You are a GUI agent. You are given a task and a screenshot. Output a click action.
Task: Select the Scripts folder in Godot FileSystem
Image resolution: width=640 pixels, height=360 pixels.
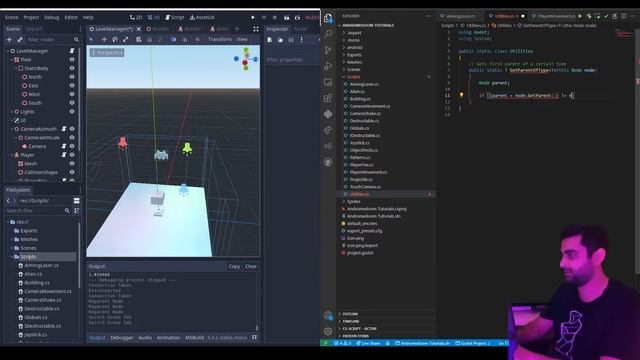pos(28,257)
